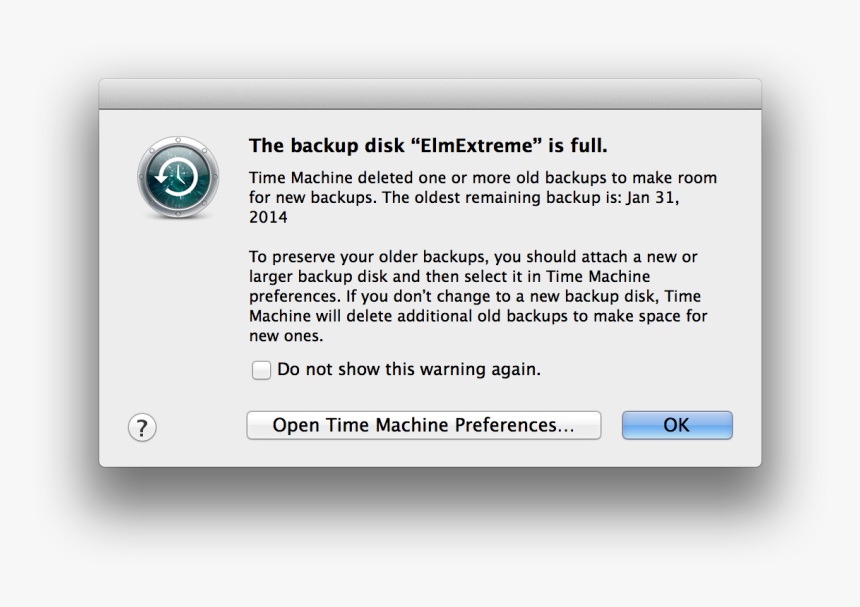
Task: Open Time Machine Preferences
Action: point(423,426)
